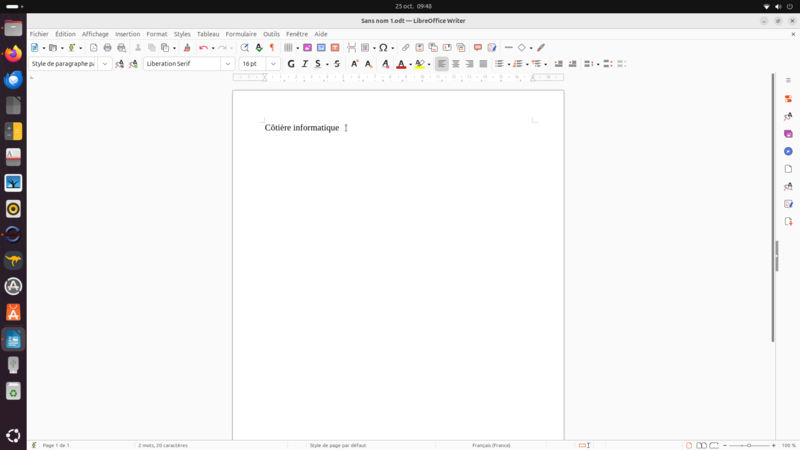The width and height of the screenshot is (800, 450).
Task: Click the Insert Comment speech bubble icon
Action: pos(478,47)
